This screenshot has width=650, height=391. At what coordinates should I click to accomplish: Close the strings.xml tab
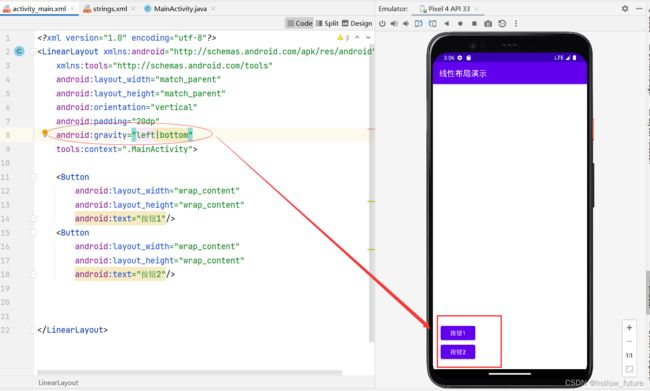coord(133,8)
